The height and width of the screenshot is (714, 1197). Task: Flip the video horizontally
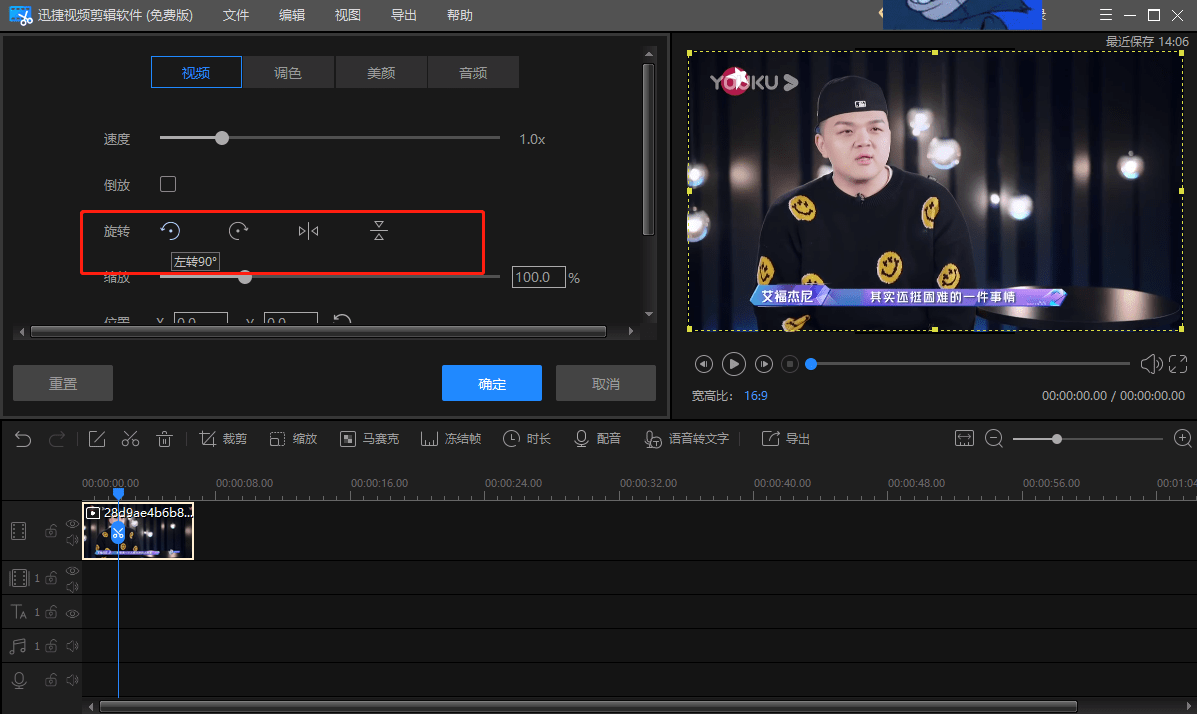(x=308, y=231)
